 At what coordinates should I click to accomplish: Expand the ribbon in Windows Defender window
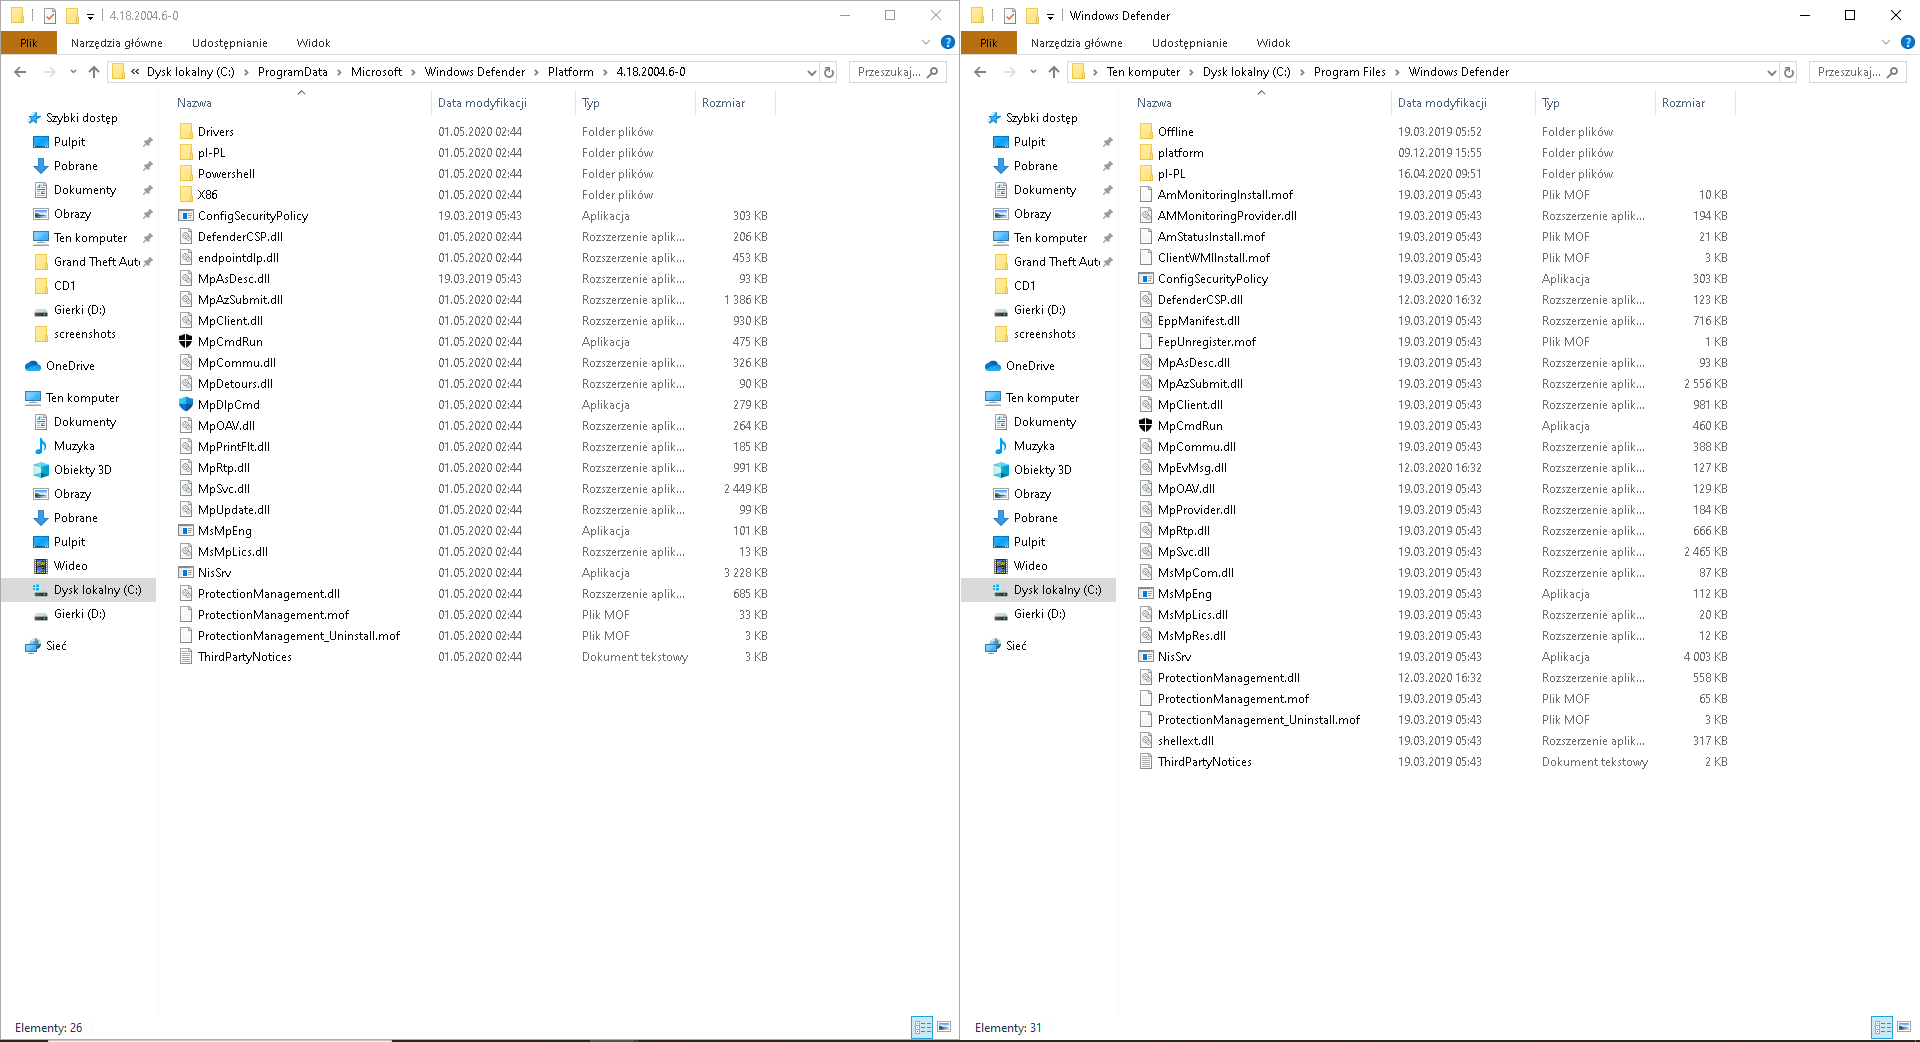click(1886, 42)
